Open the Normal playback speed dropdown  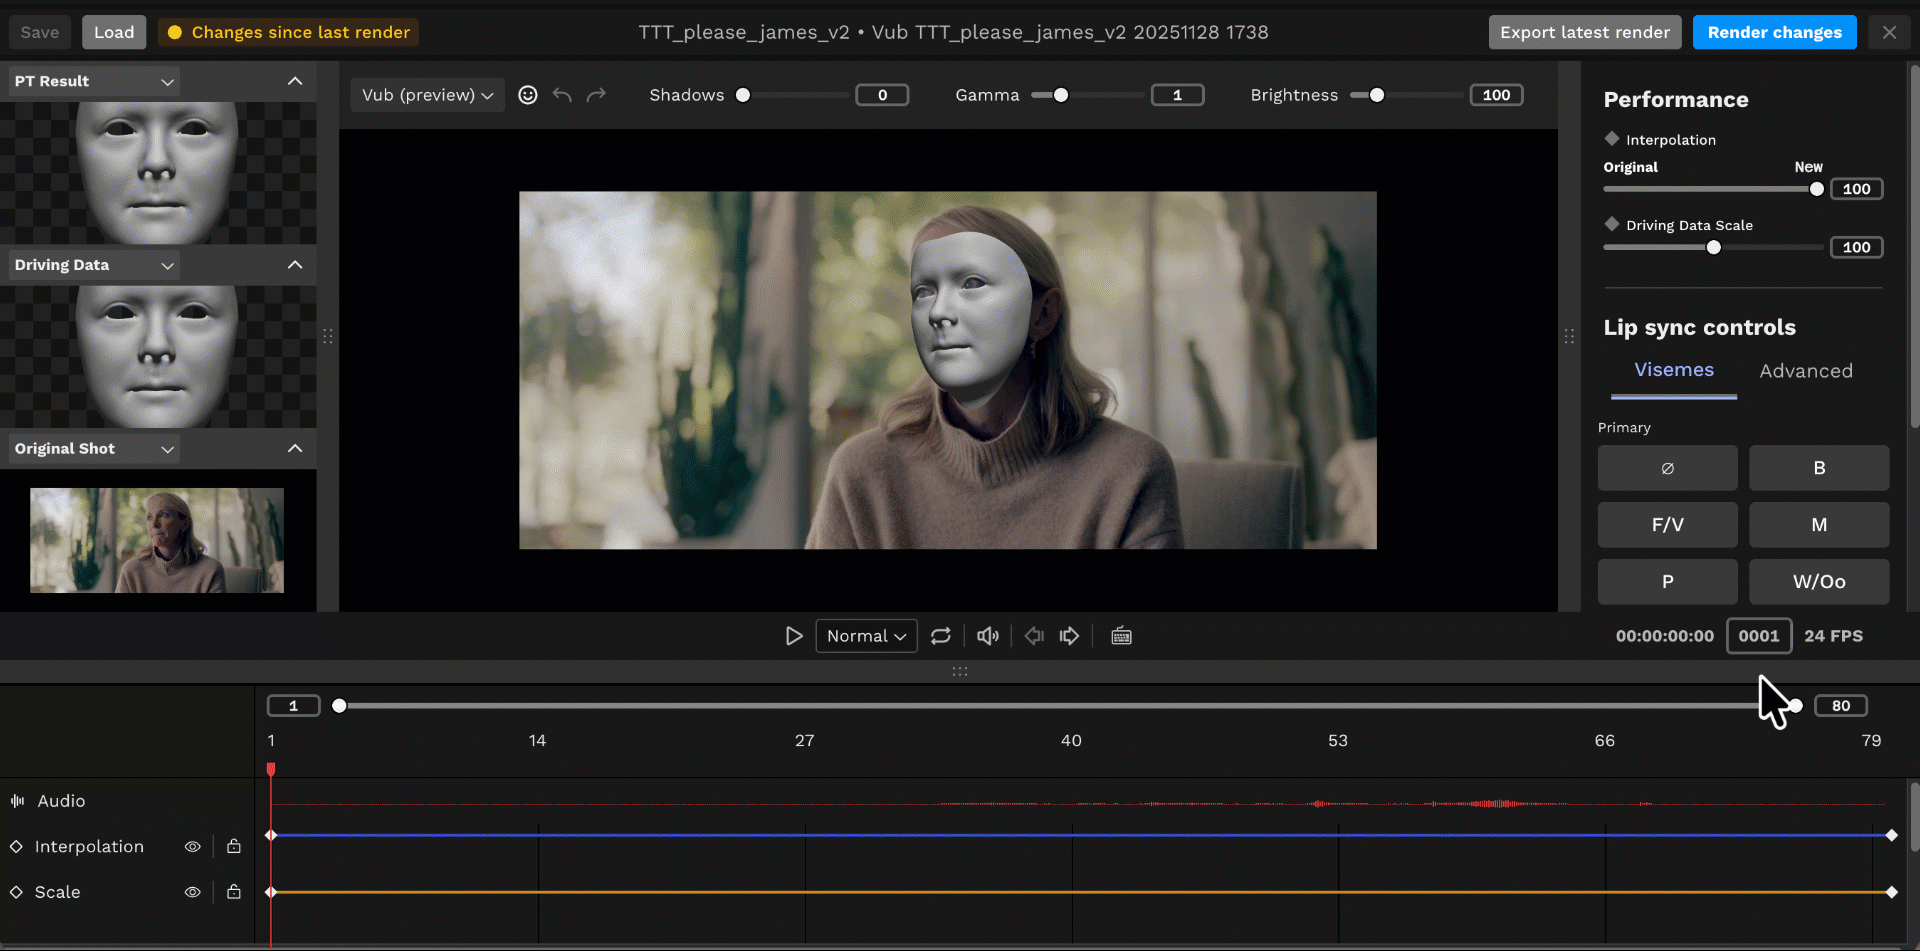coord(866,636)
